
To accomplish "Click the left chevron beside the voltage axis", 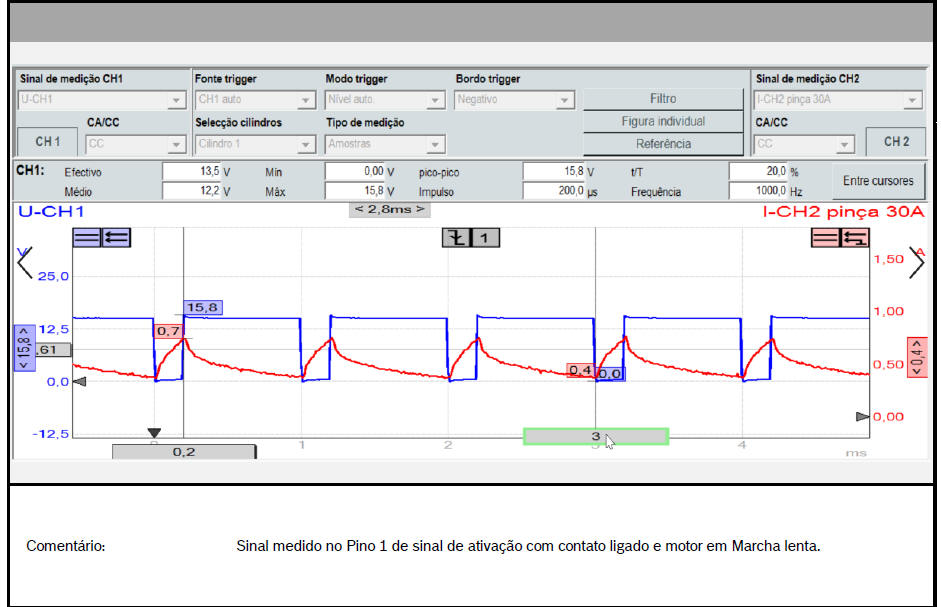I will click(x=25, y=262).
